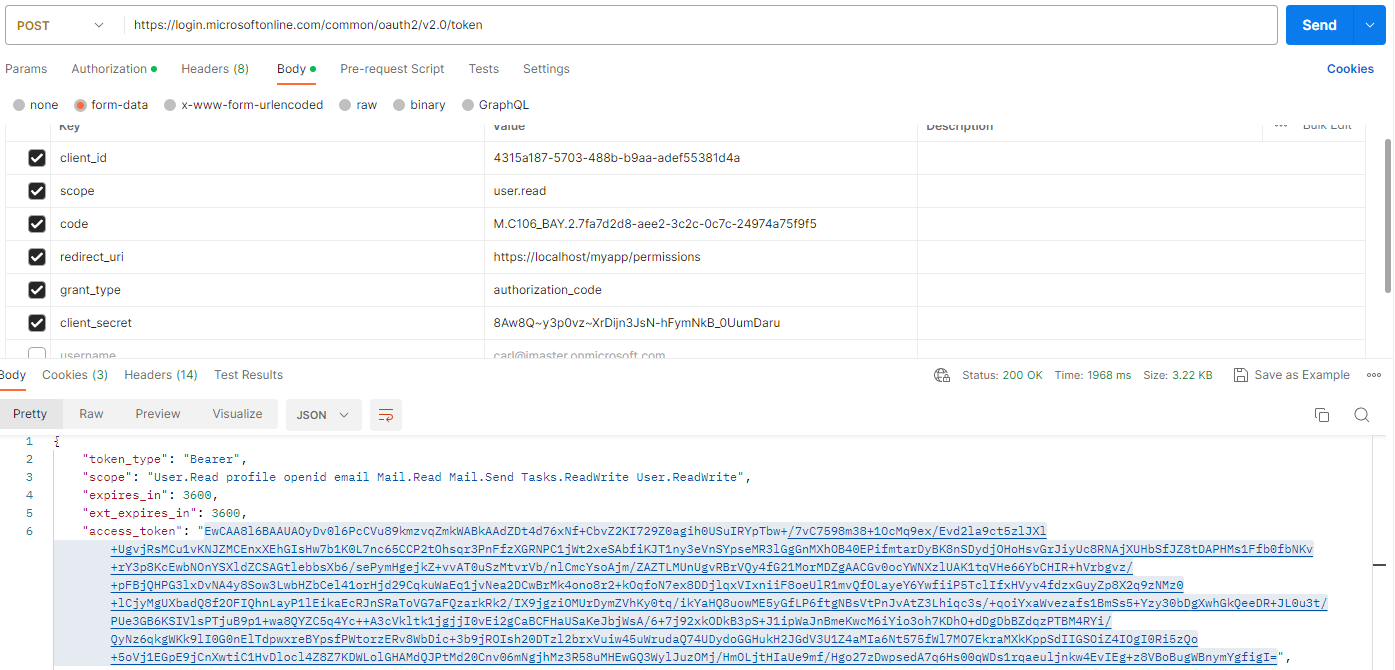Copy response with the copy icon
This screenshot has height=670, width=1395.
(x=1322, y=415)
